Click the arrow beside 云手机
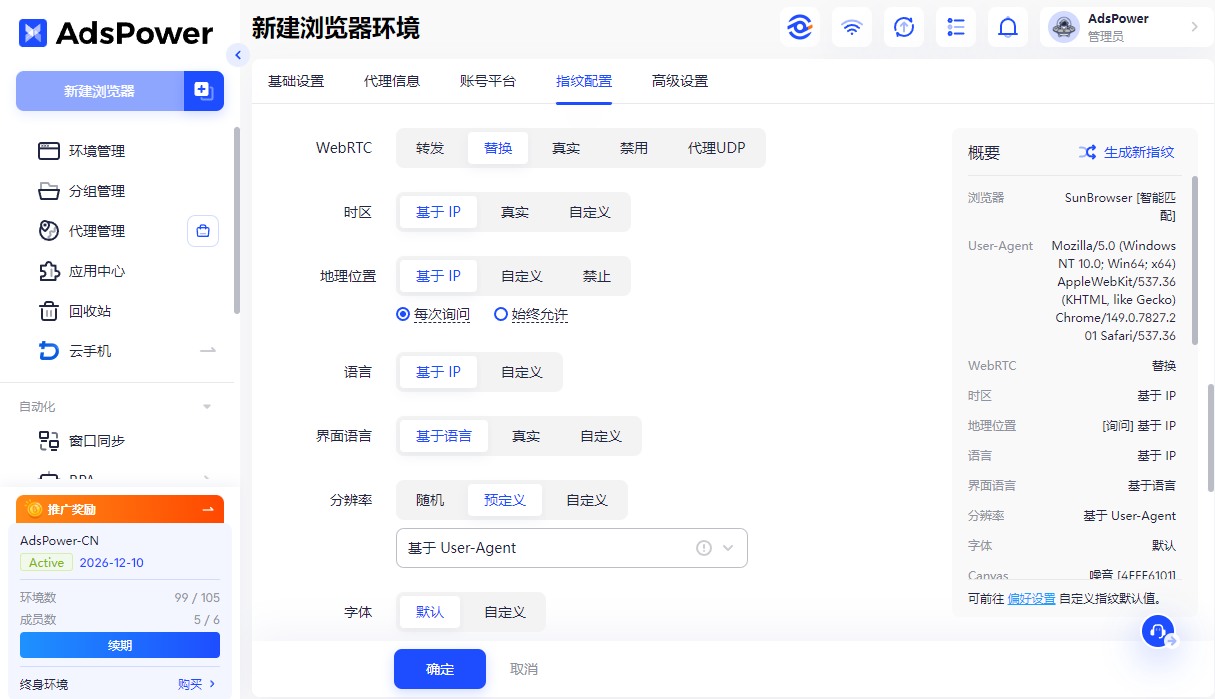Image resolution: width=1215 pixels, height=699 pixels. (208, 351)
